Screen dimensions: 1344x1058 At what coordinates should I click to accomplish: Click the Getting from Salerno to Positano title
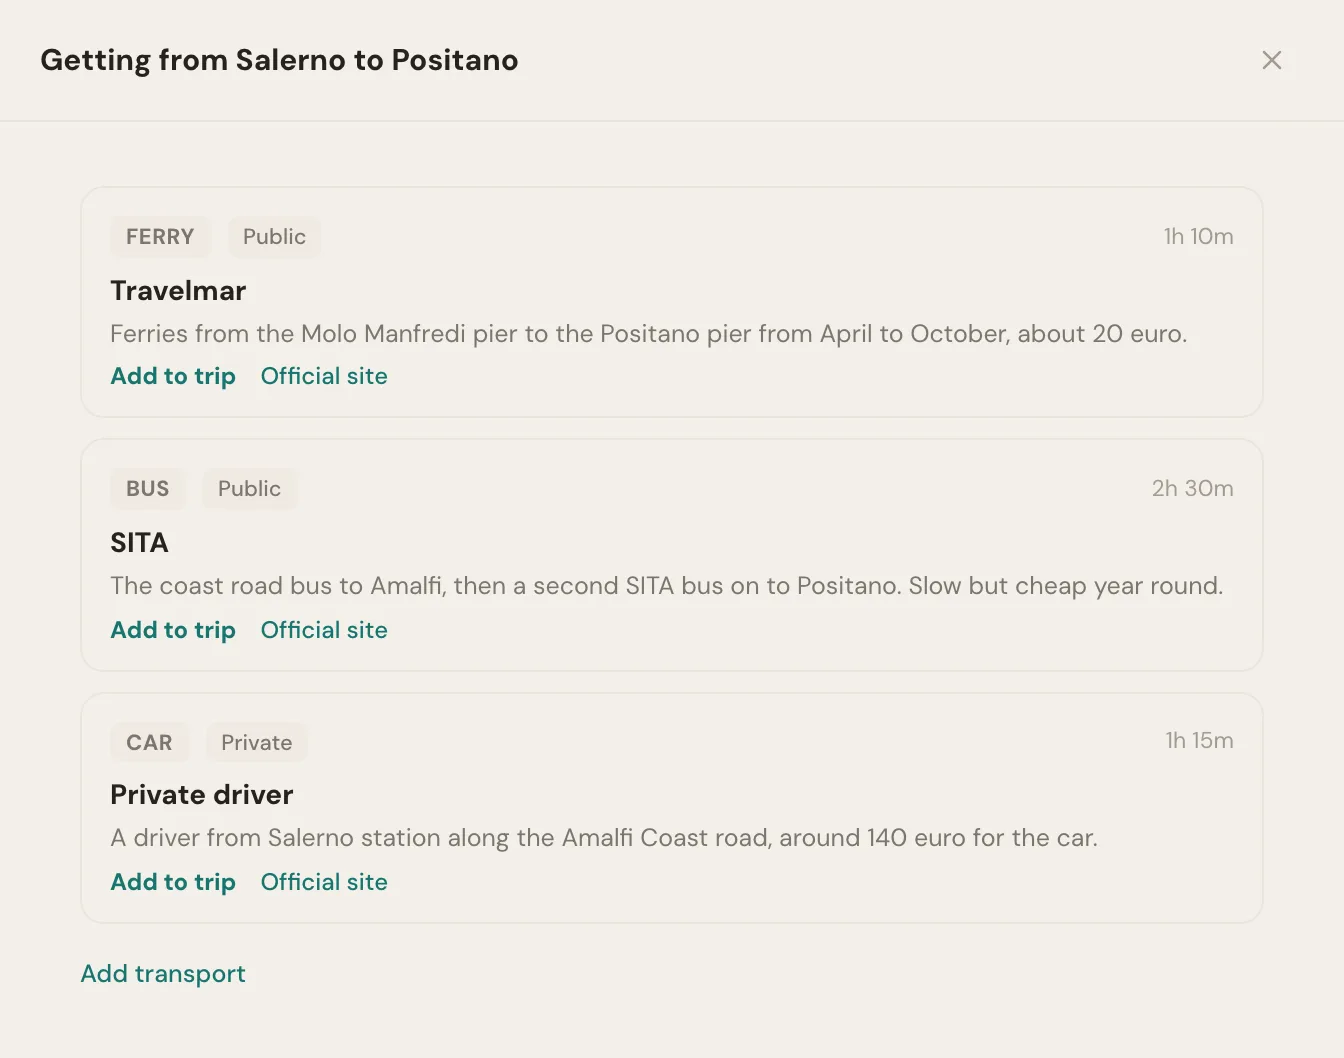tap(279, 61)
